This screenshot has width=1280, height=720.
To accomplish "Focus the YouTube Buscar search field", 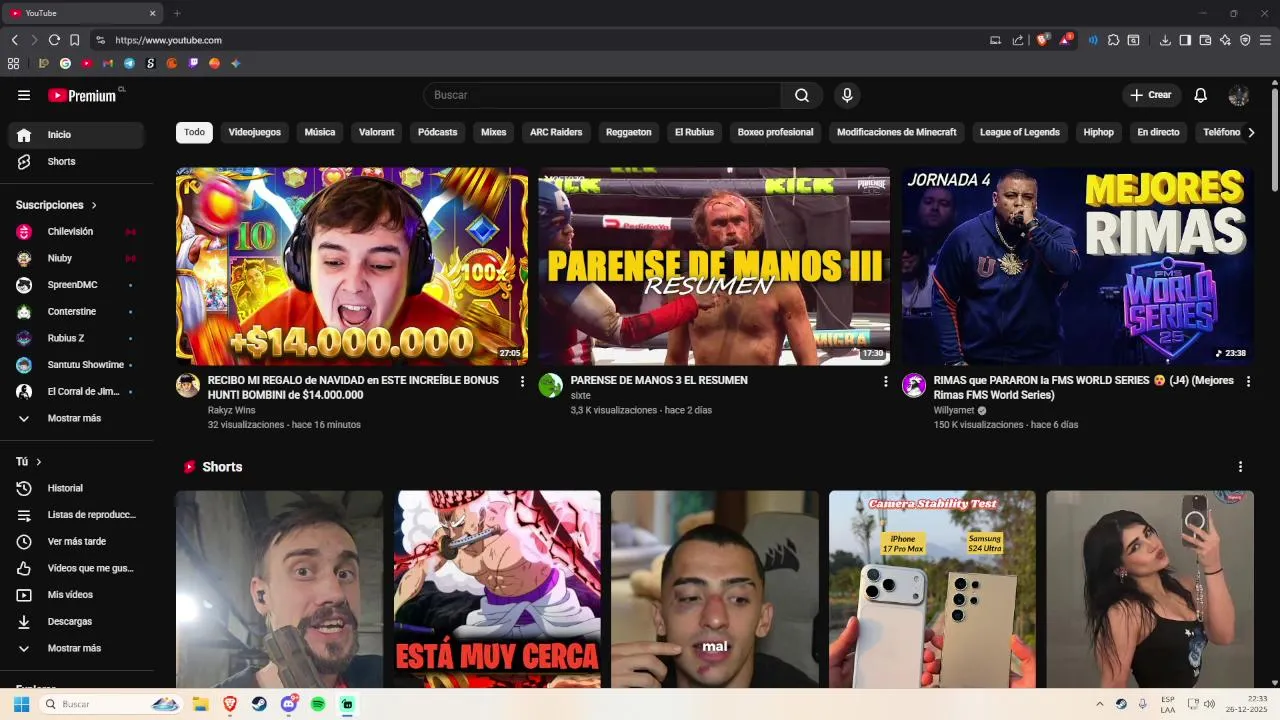I will pos(602,95).
